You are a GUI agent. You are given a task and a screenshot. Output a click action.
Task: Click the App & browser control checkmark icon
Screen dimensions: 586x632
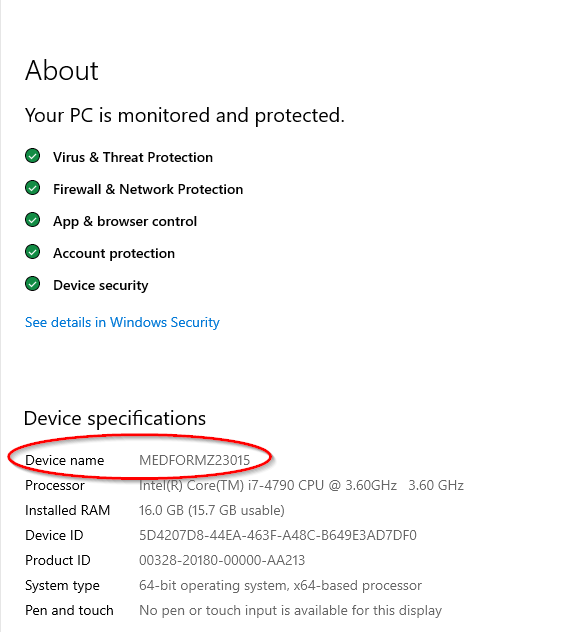(x=32, y=220)
